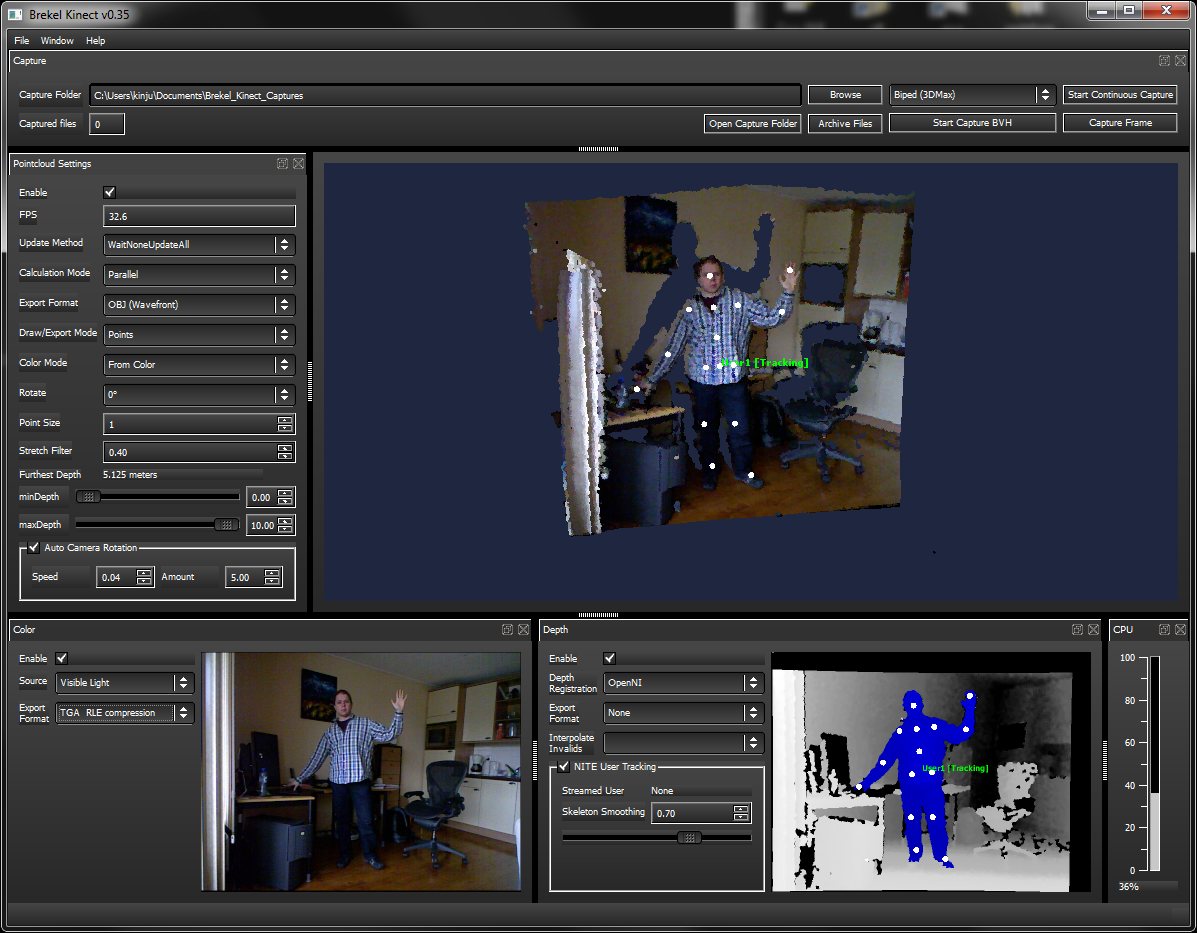Close the CPU panel
The height and width of the screenshot is (933, 1197).
click(1180, 629)
